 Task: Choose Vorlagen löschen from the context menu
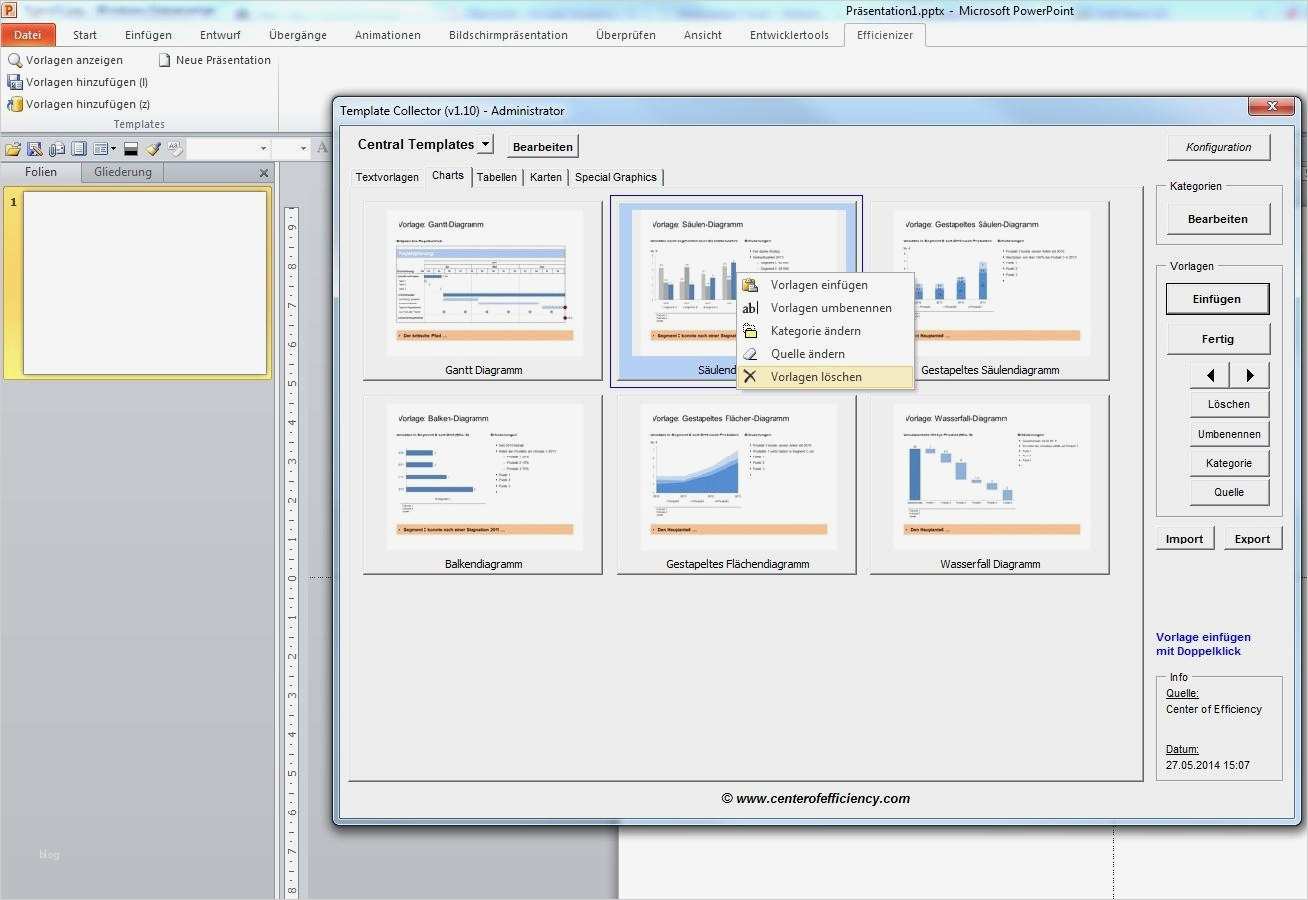pyautogui.click(x=825, y=377)
